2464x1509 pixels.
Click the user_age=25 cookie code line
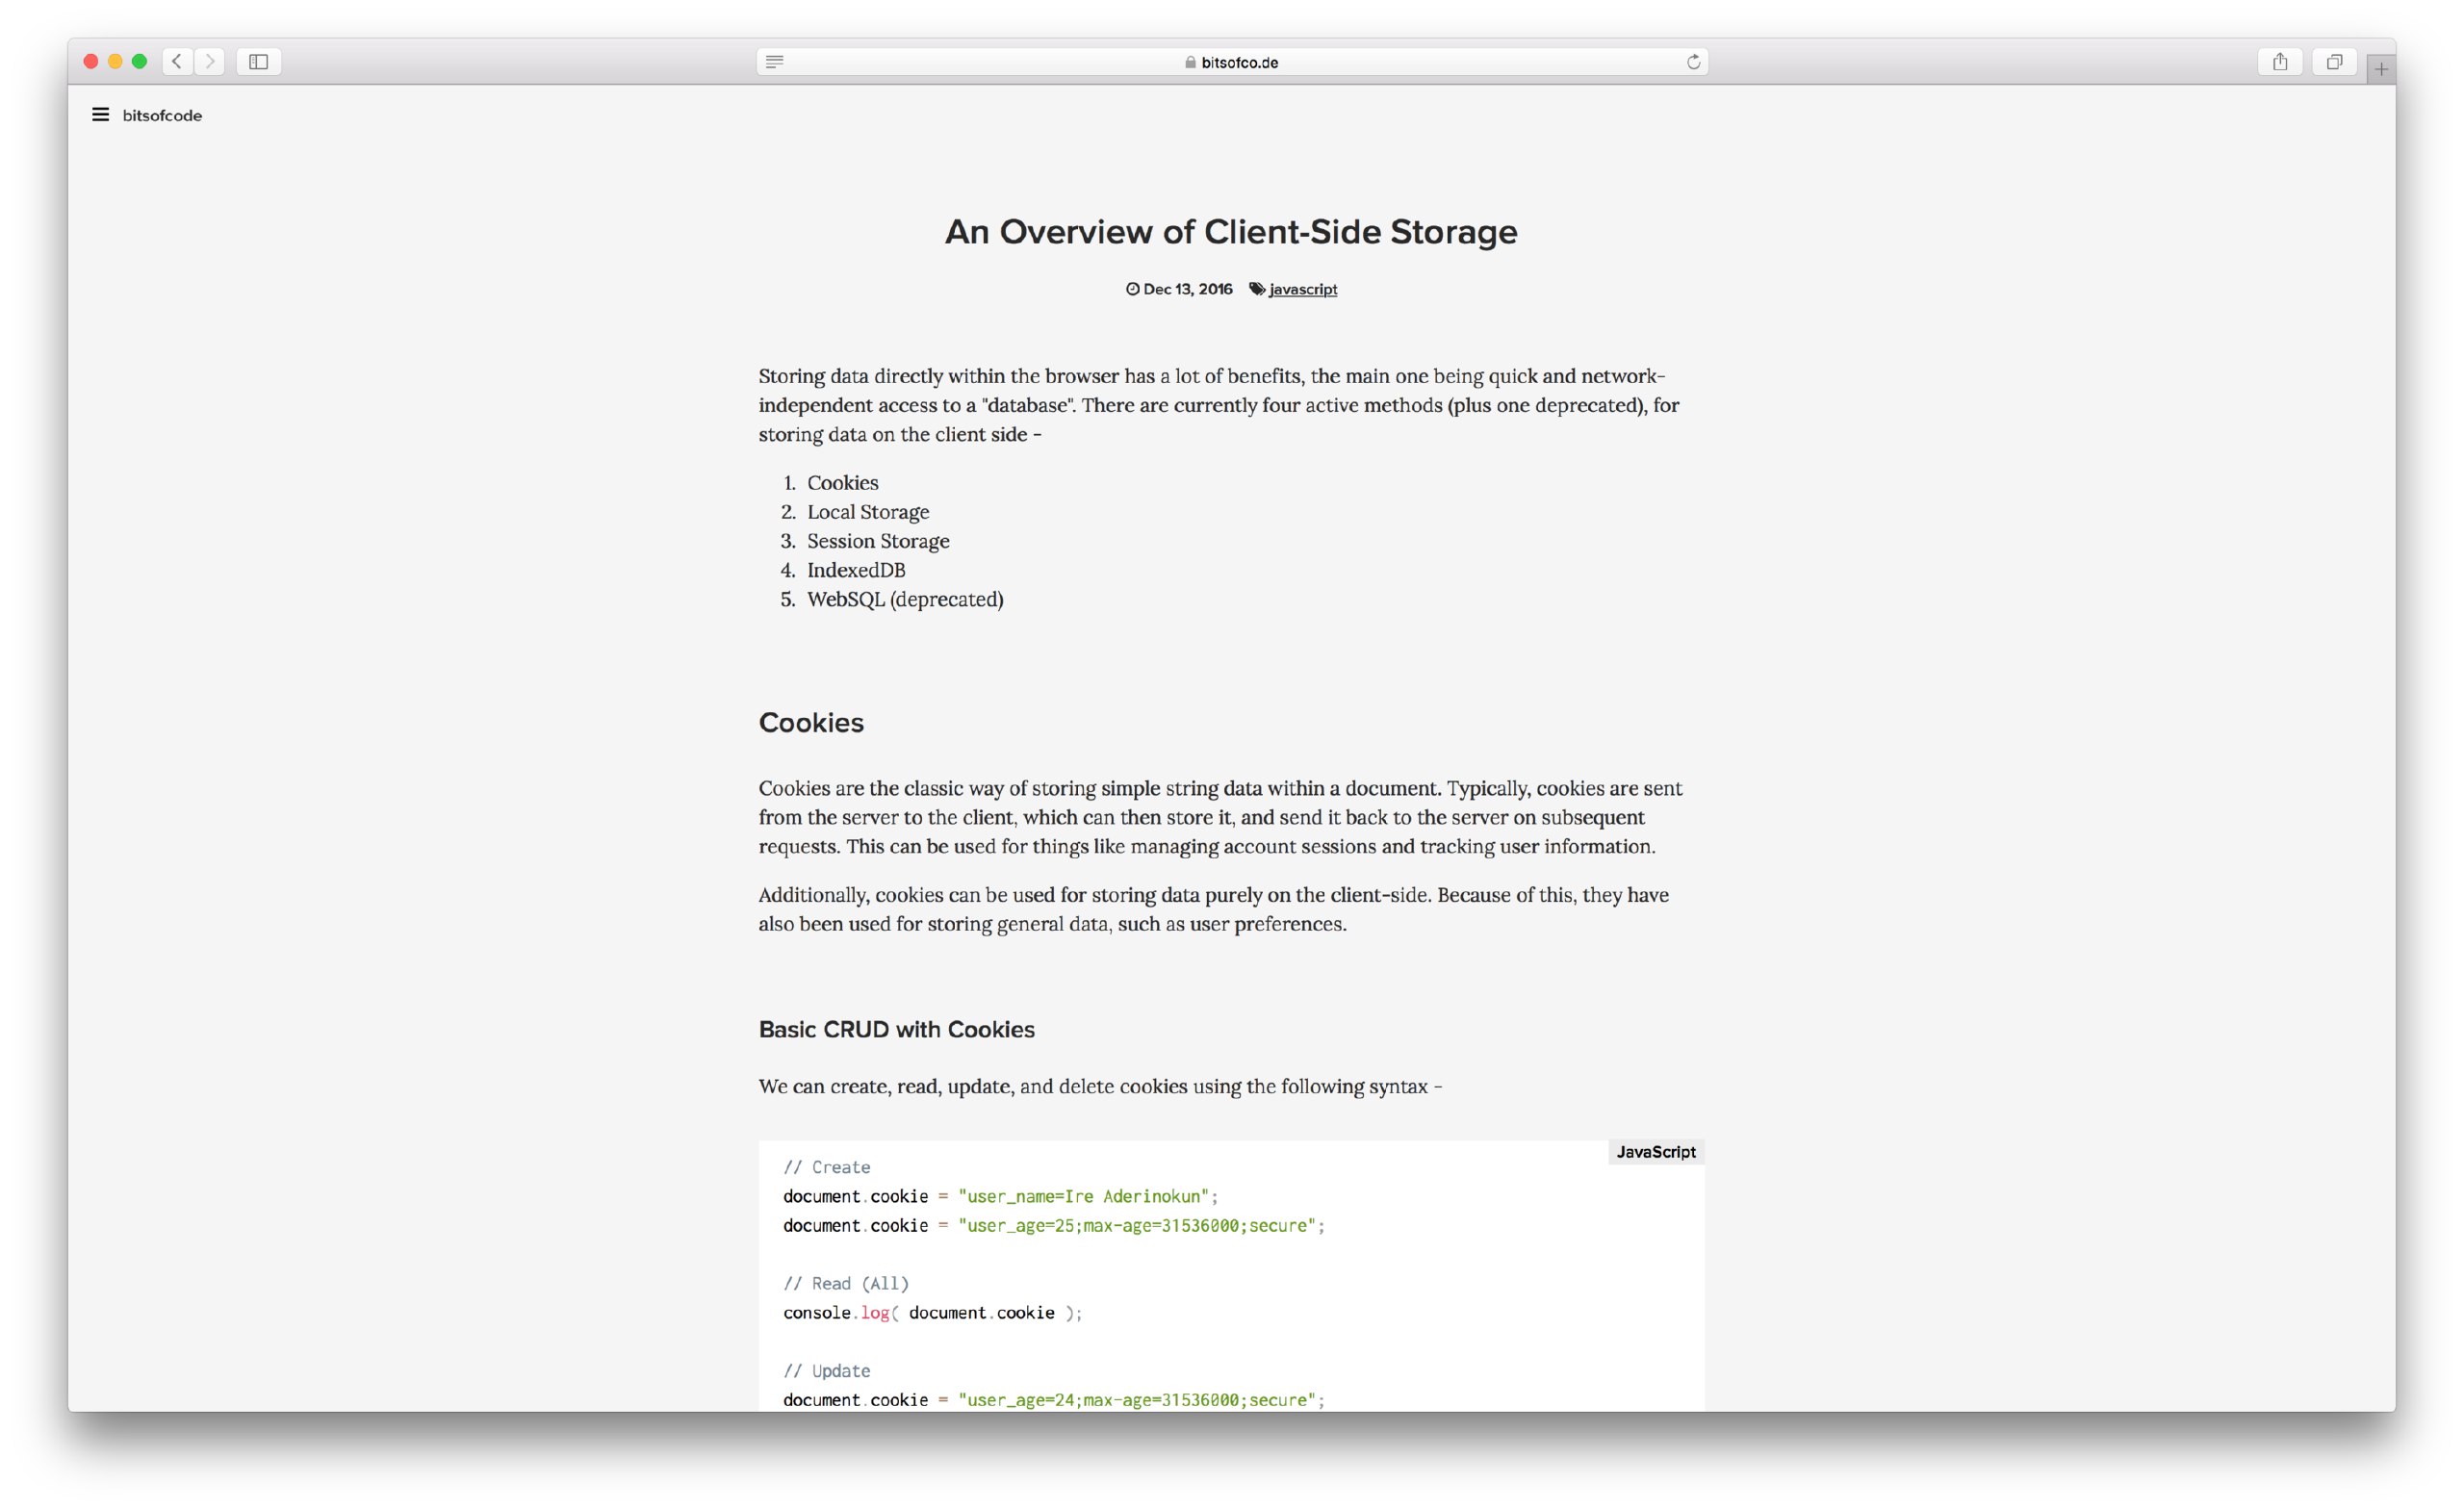[x=1054, y=1225]
